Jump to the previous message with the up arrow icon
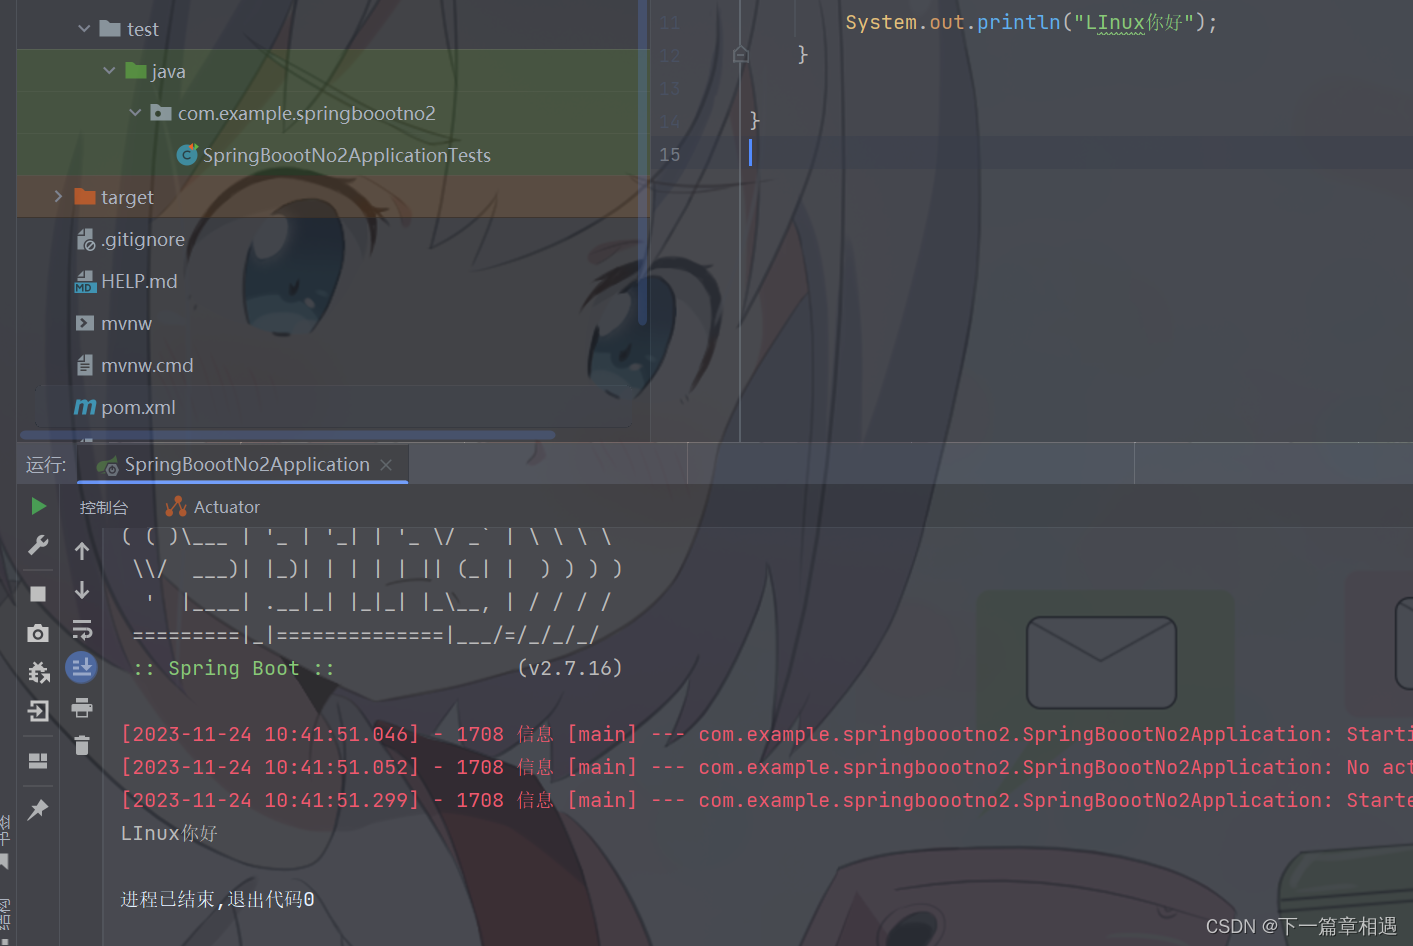The width and height of the screenshot is (1413, 946). pos(81,549)
